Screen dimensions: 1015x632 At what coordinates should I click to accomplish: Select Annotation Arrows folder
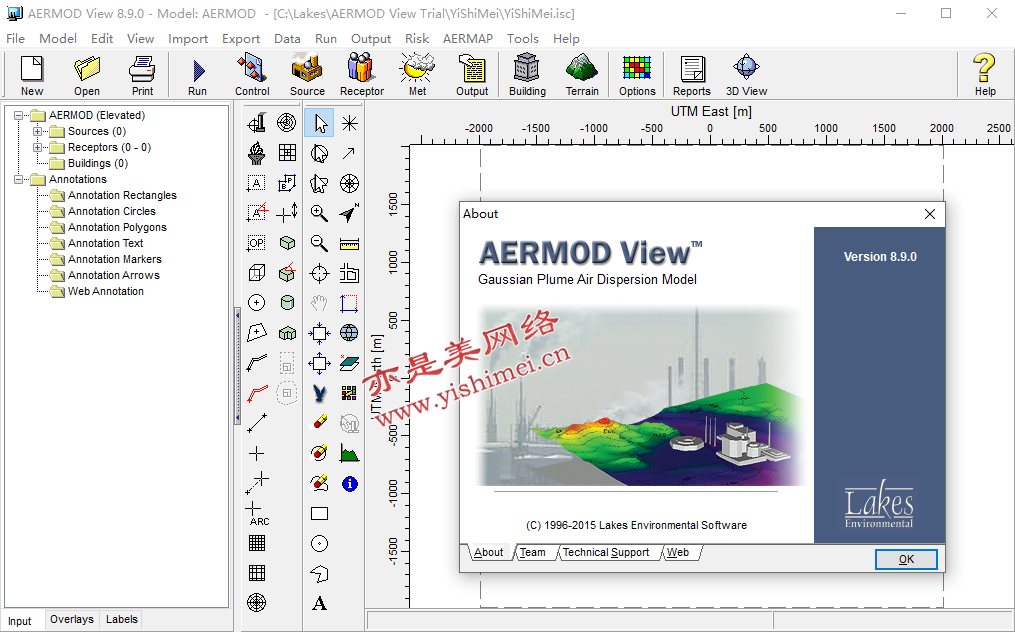pyautogui.click(x=113, y=275)
